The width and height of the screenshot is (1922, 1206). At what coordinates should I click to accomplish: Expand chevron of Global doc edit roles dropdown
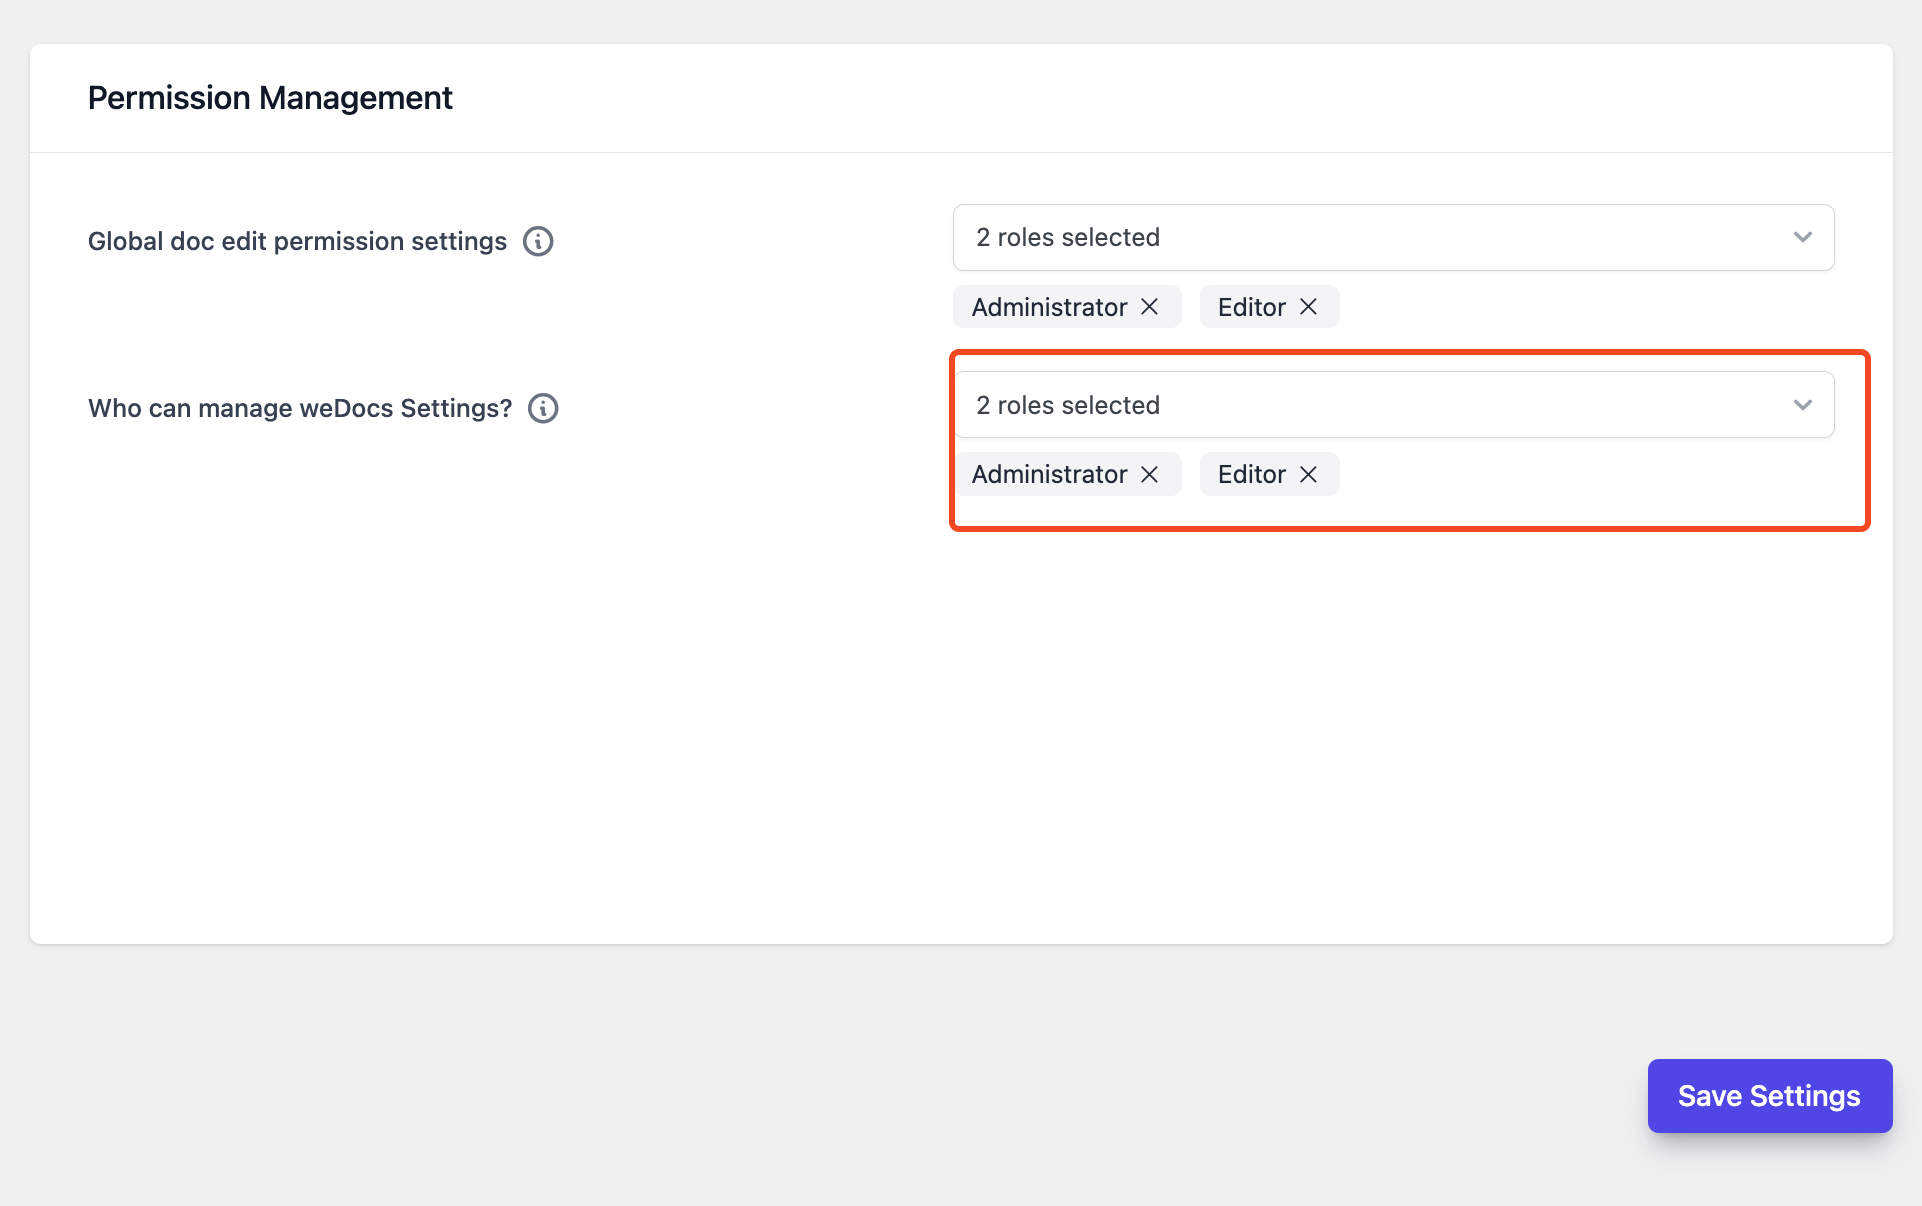pyautogui.click(x=1803, y=237)
